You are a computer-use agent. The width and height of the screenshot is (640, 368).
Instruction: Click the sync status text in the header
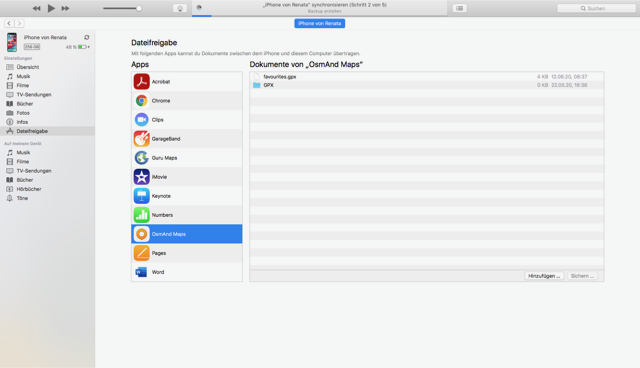click(324, 5)
